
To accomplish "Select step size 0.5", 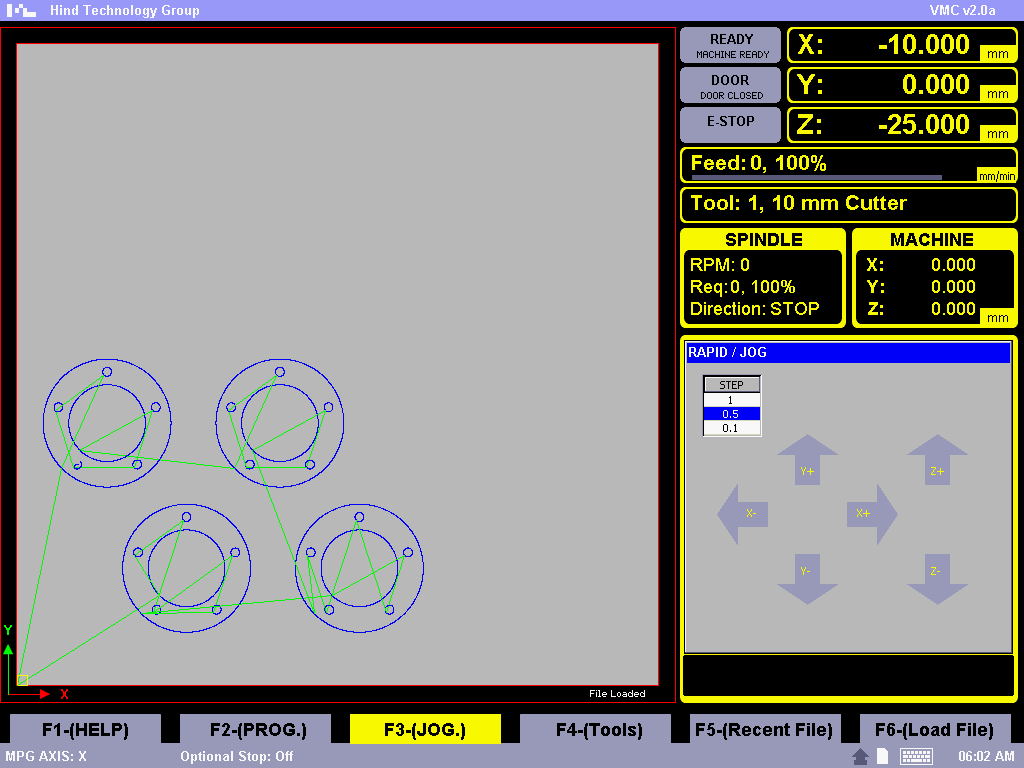I will (x=731, y=414).
